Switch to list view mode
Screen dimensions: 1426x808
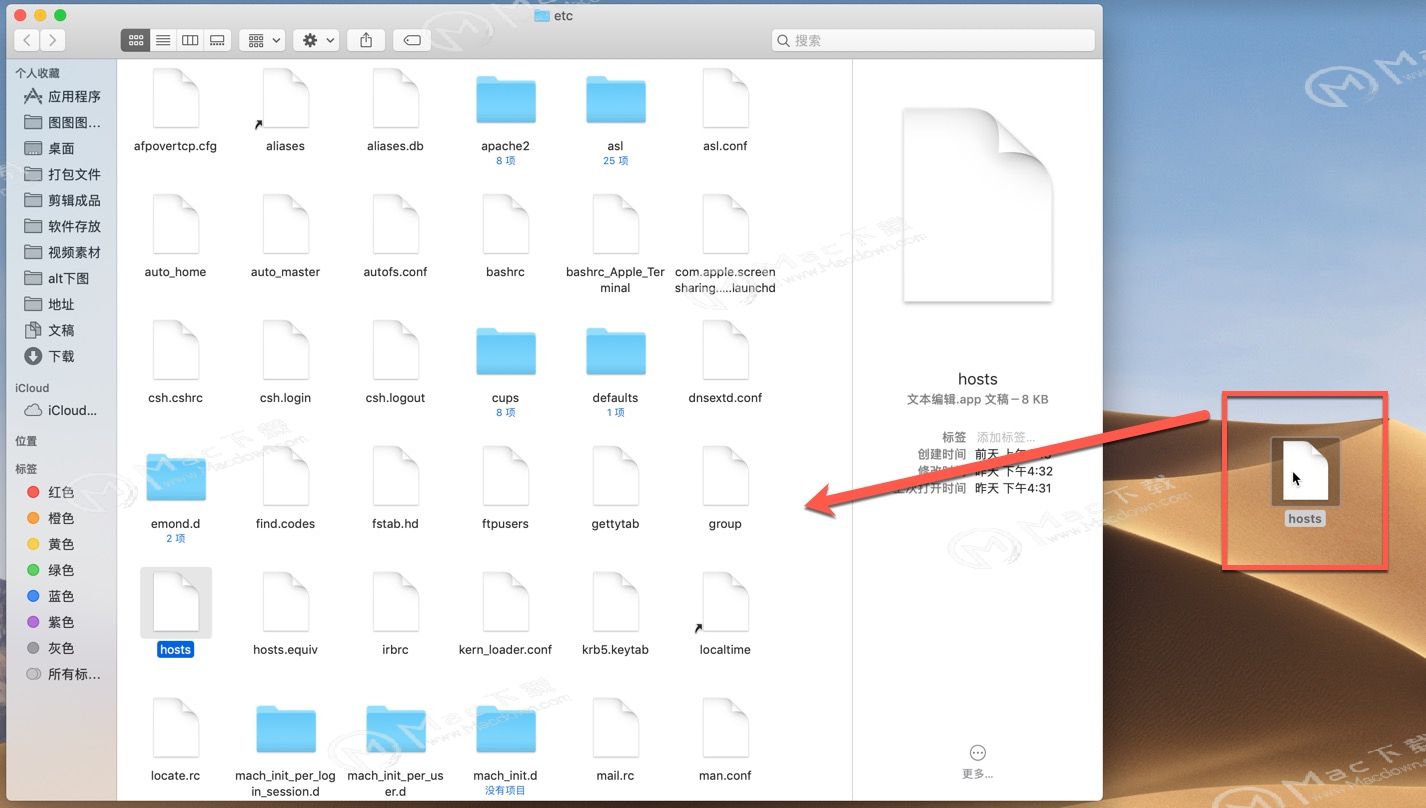tap(162, 40)
